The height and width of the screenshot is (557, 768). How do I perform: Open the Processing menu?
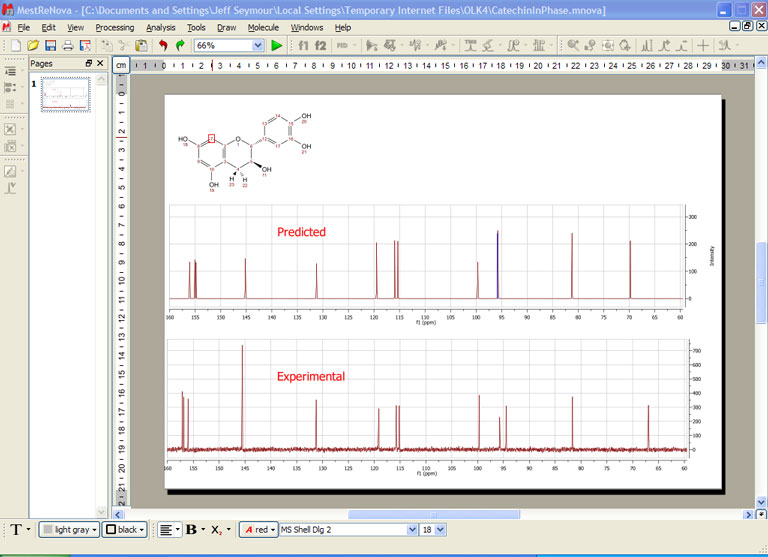114,27
